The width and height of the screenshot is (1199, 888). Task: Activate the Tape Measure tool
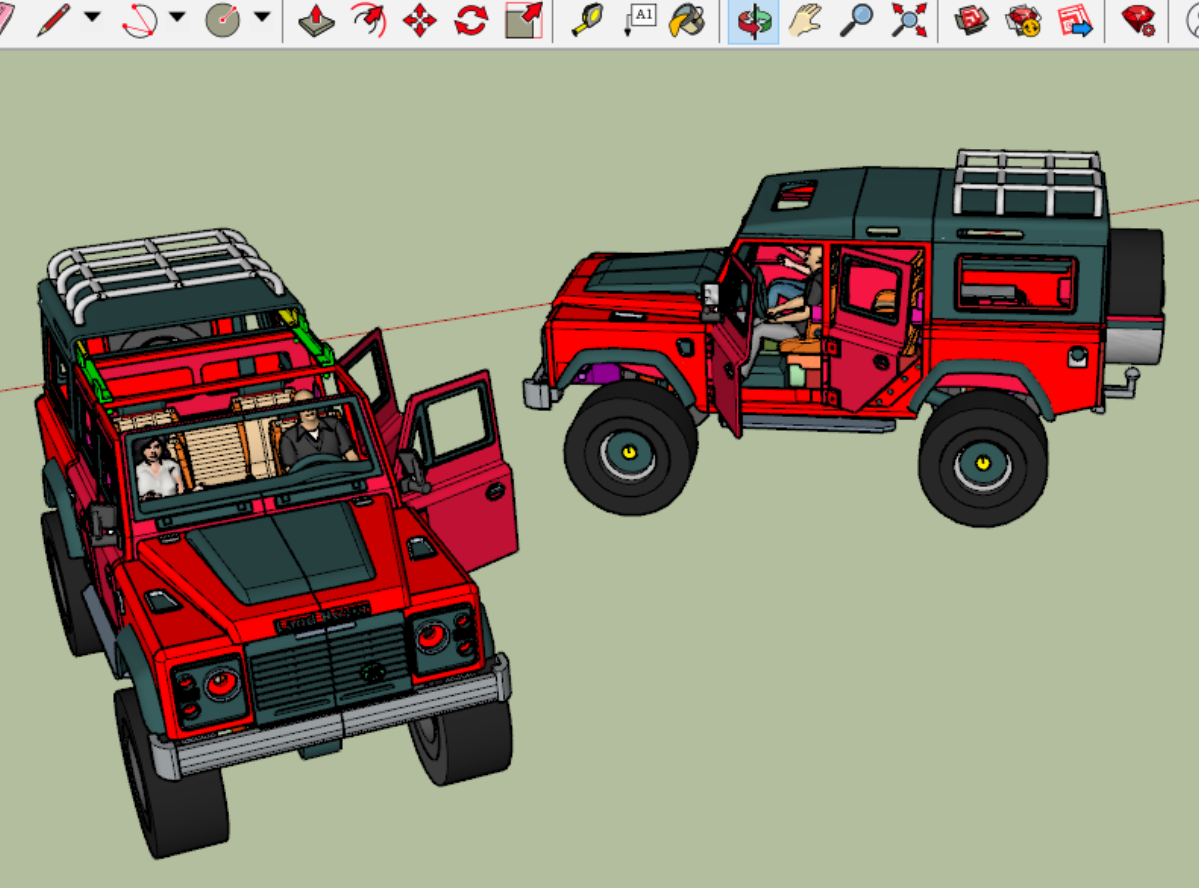(x=587, y=20)
